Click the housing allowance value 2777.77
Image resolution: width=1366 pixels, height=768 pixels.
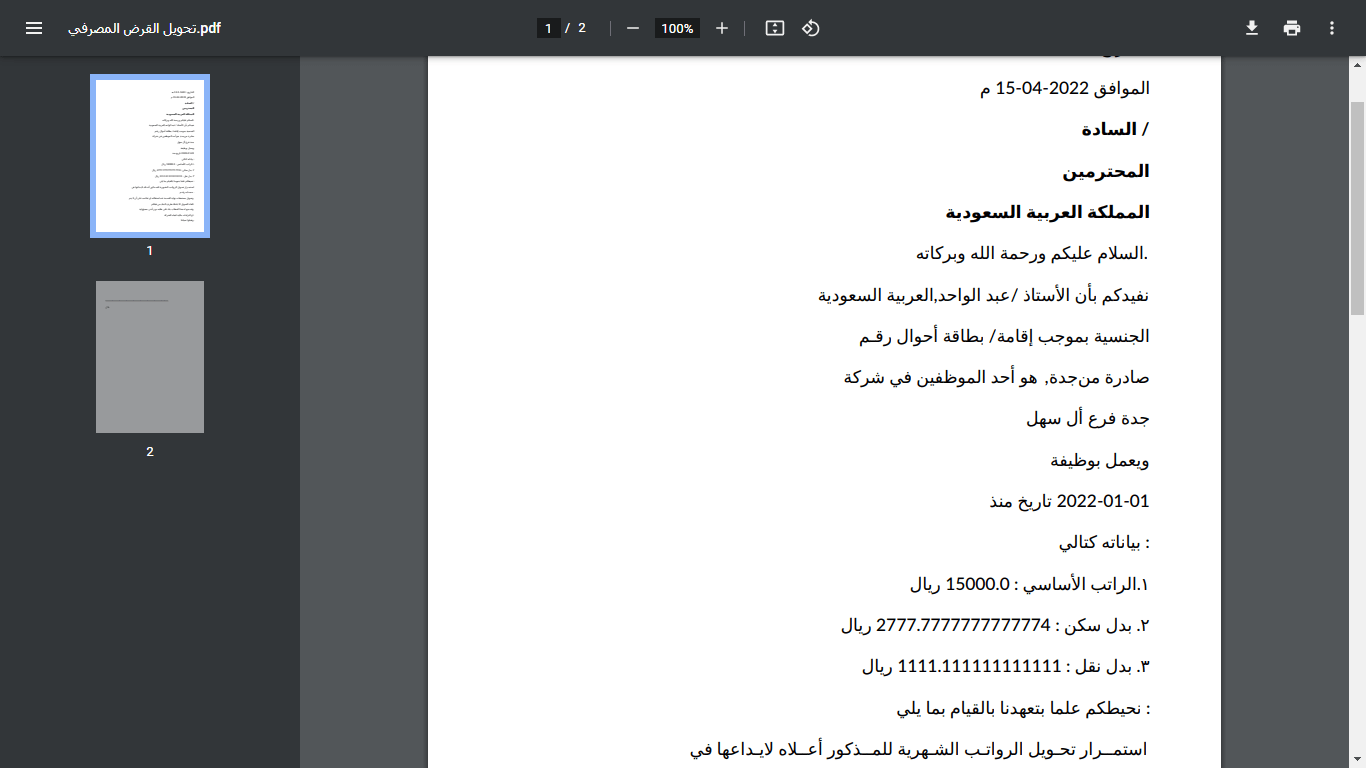click(x=964, y=626)
